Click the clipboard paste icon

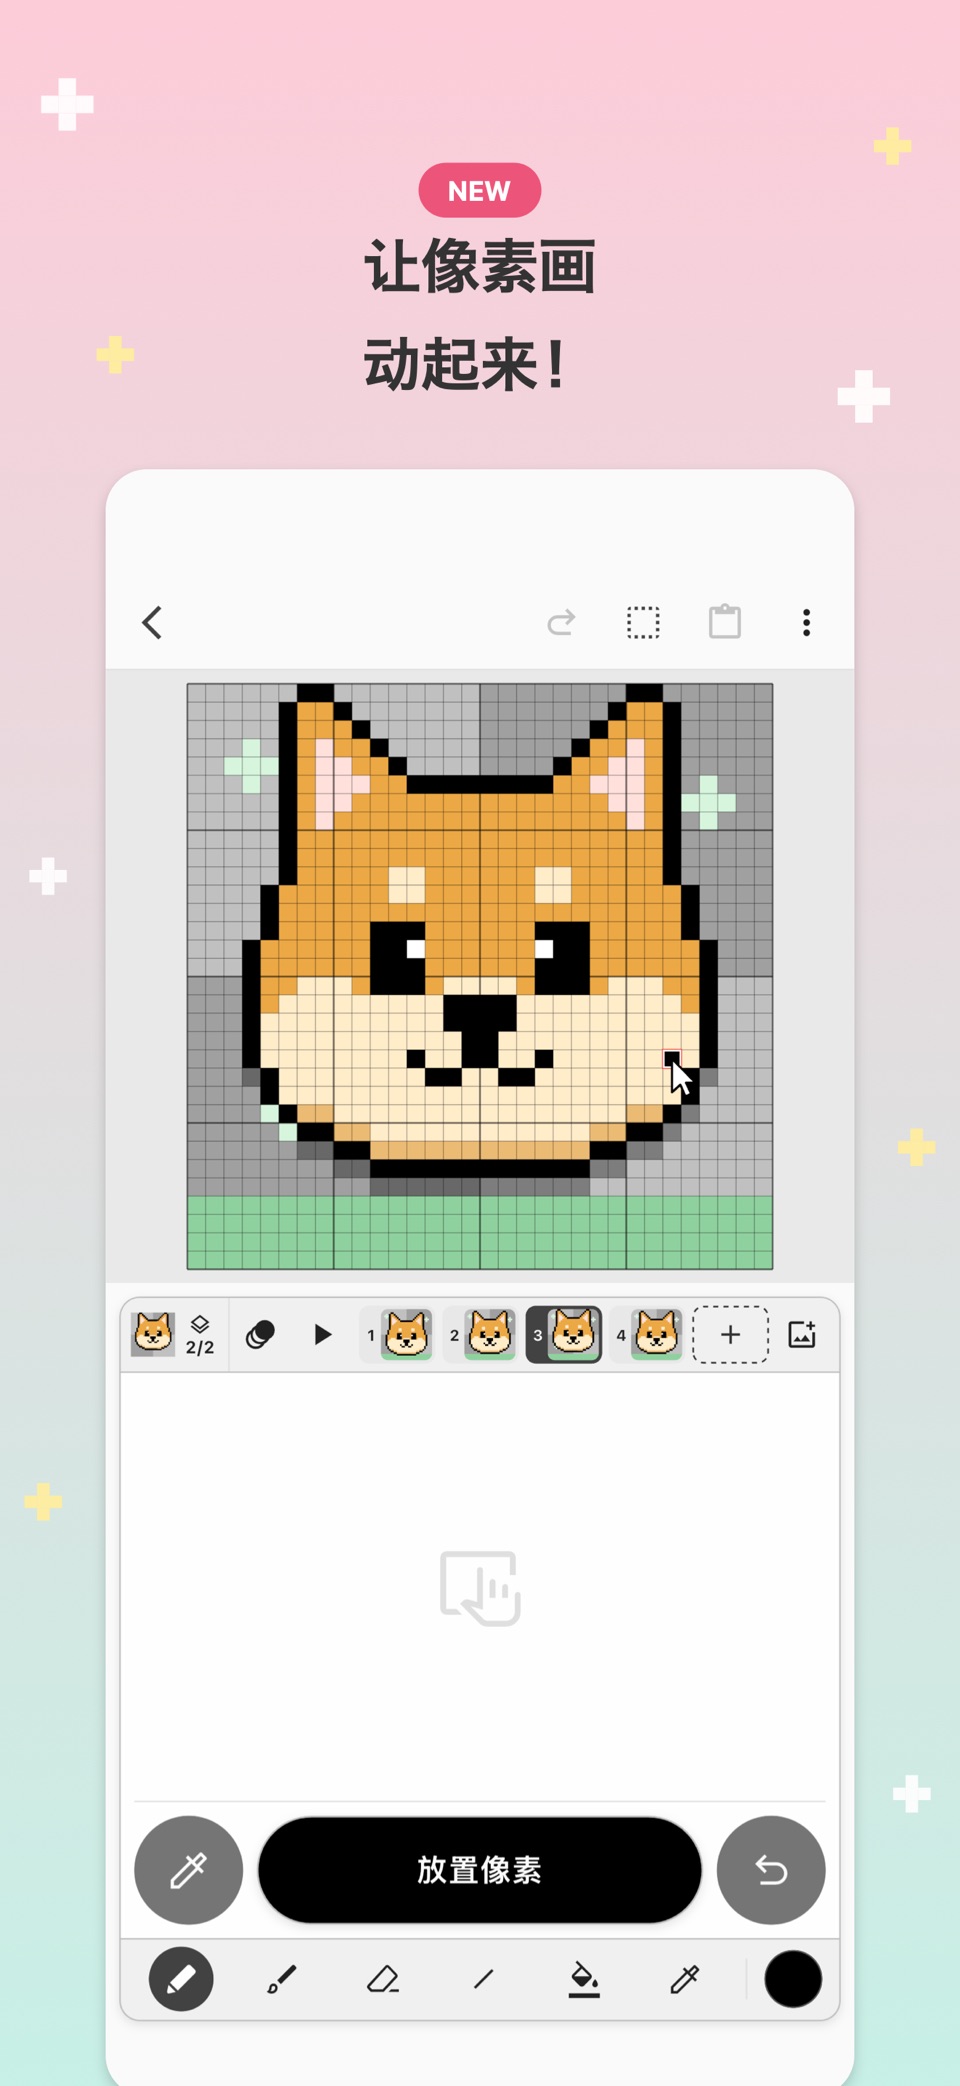[x=725, y=622]
